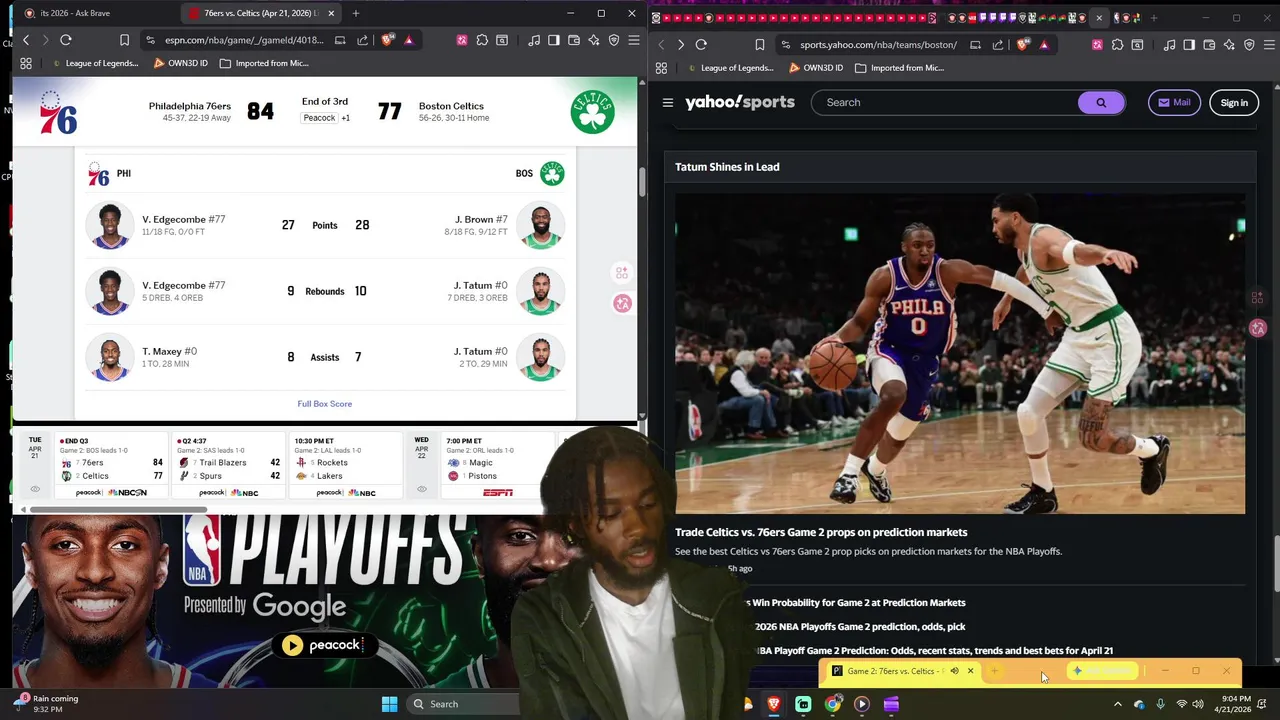Reload the Yahoo Sports page

point(701,45)
